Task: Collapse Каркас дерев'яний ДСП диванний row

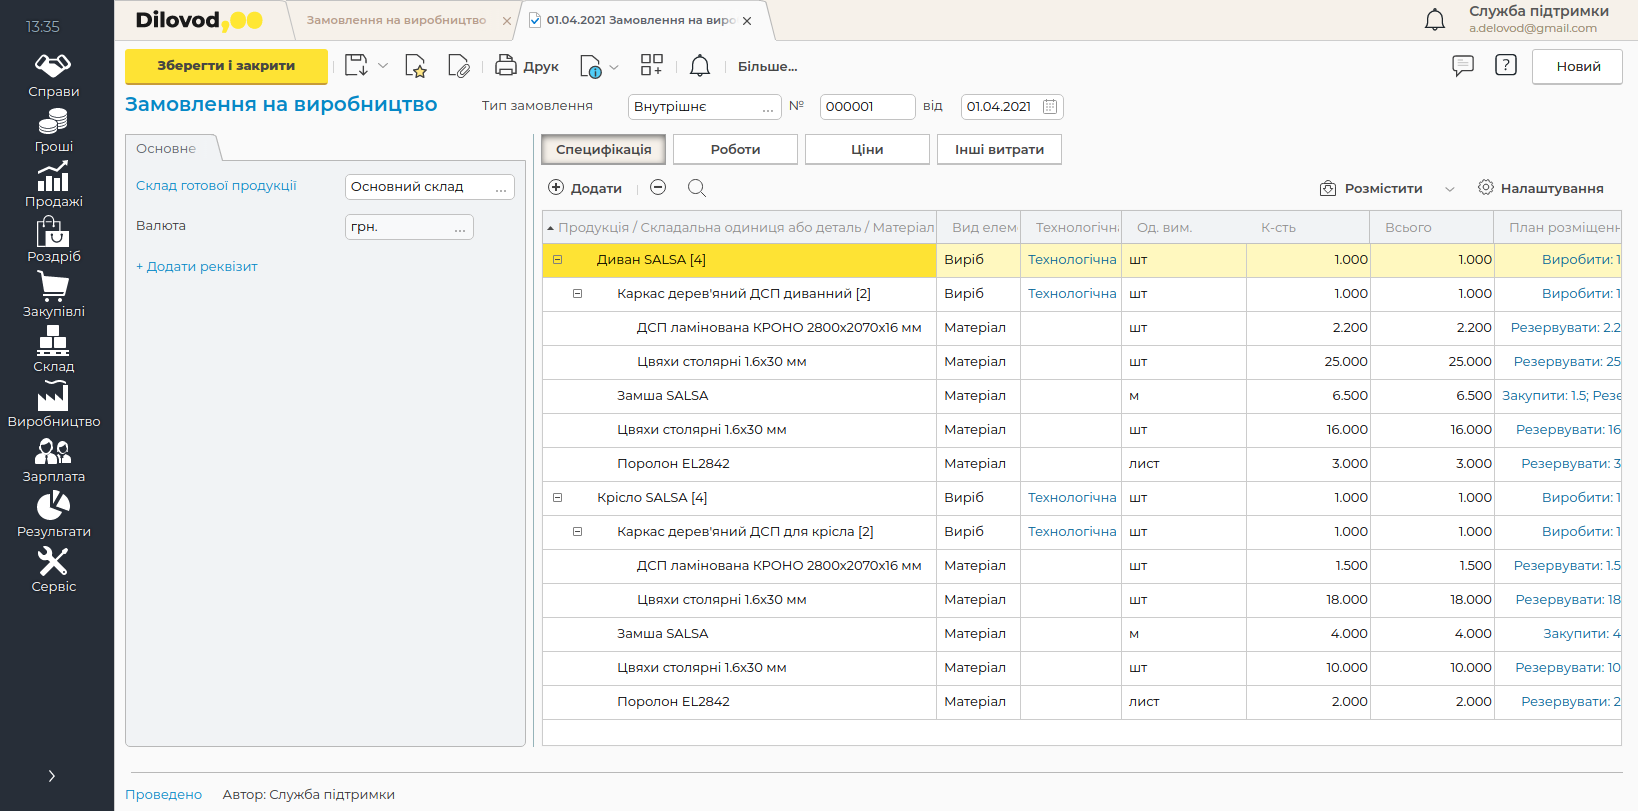Action: [x=577, y=294]
